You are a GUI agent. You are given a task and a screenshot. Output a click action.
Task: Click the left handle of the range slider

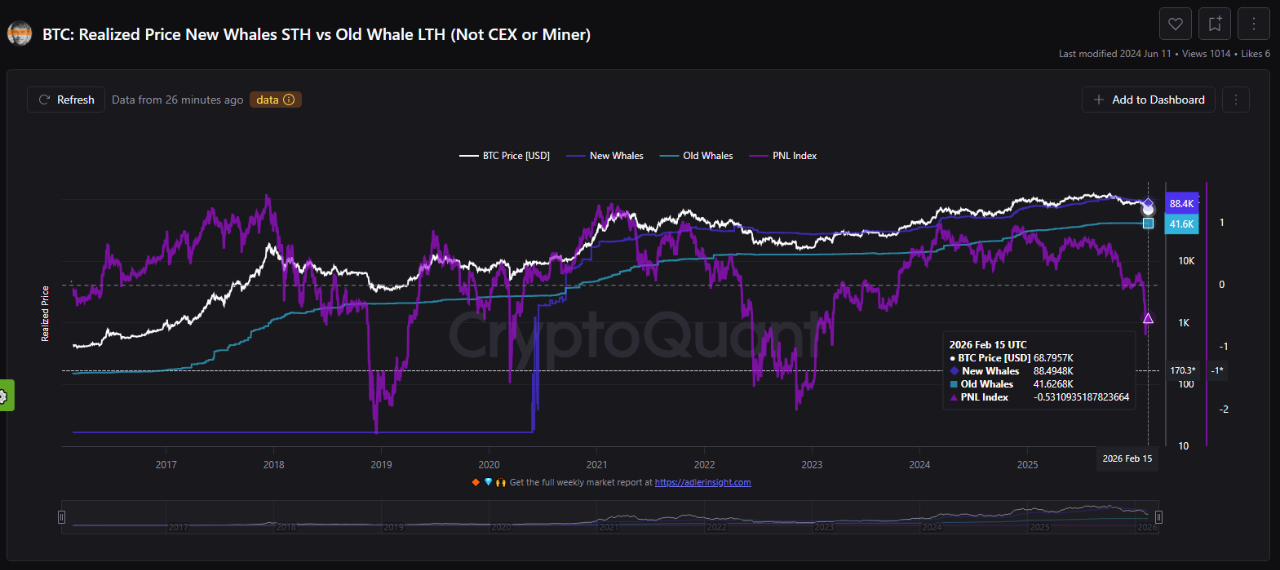[62, 517]
